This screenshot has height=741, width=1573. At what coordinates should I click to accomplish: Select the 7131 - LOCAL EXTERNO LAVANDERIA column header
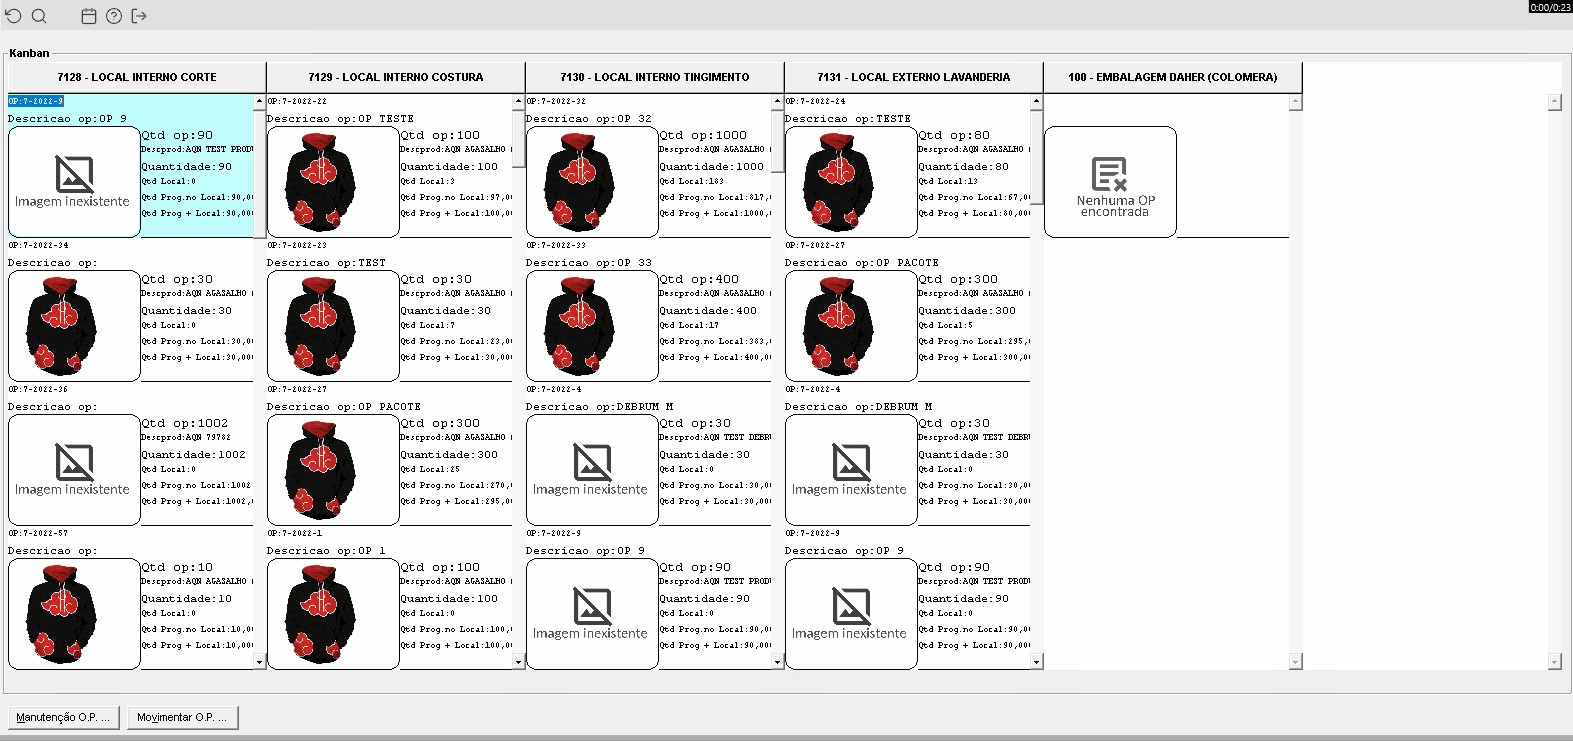tap(914, 77)
